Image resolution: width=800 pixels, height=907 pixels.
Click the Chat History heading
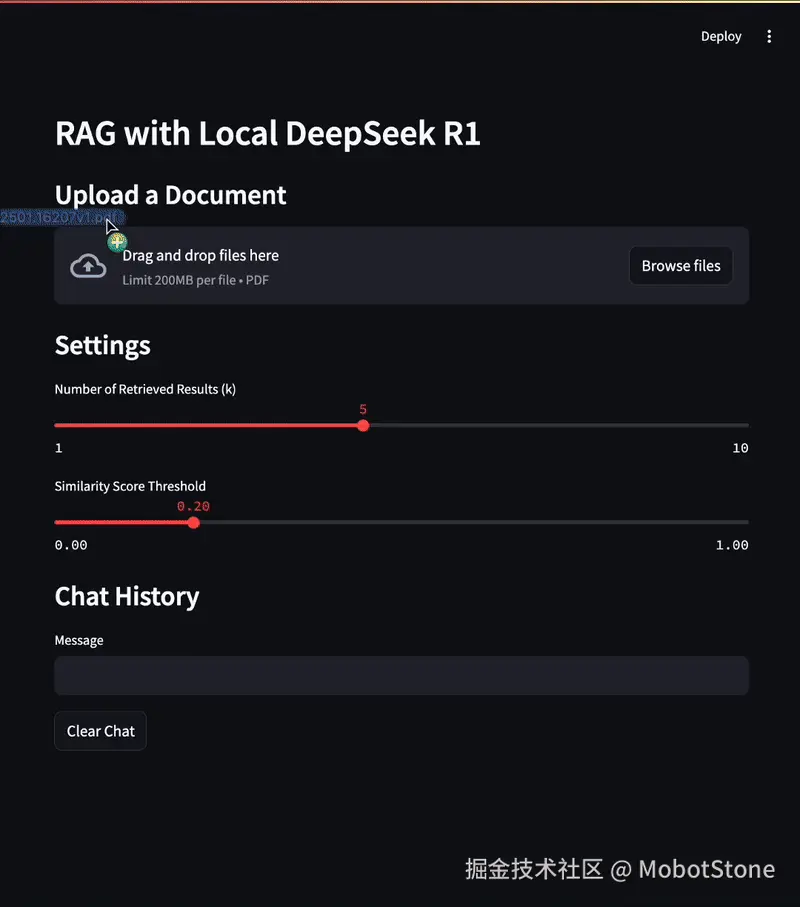pyautogui.click(x=126, y=597)
